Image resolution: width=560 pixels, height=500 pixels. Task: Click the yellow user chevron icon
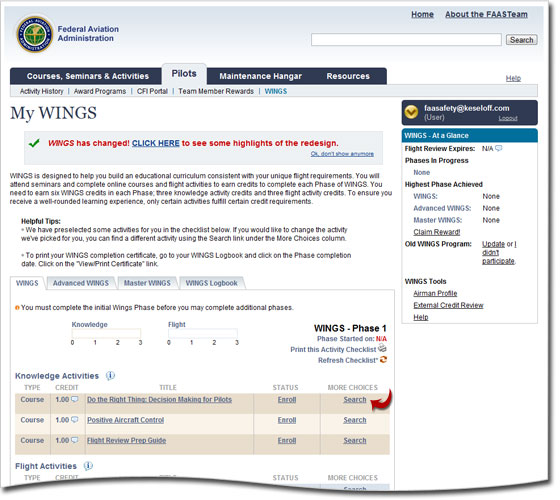[411, 112]
